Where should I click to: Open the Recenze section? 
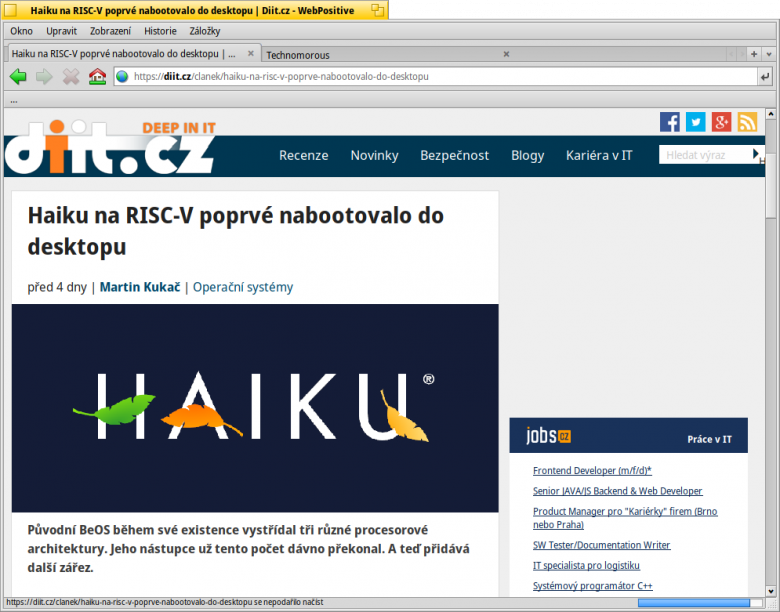(x=303, y=155)
